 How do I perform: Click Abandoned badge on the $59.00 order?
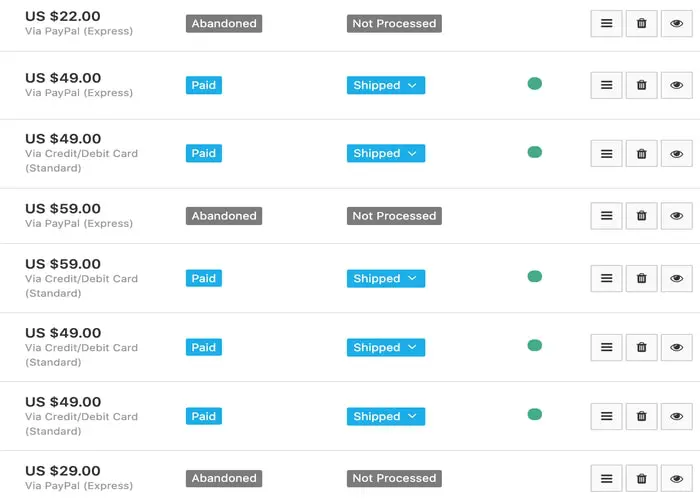pos(224,216)
